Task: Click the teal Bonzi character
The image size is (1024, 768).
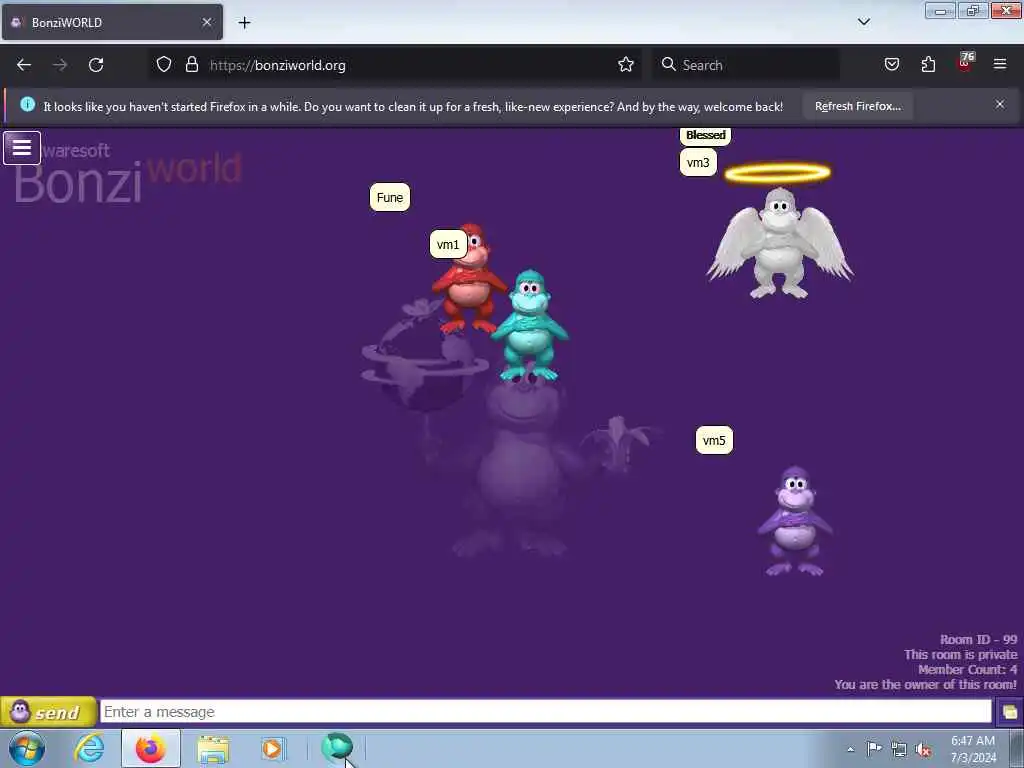Action: click(530, 325)
